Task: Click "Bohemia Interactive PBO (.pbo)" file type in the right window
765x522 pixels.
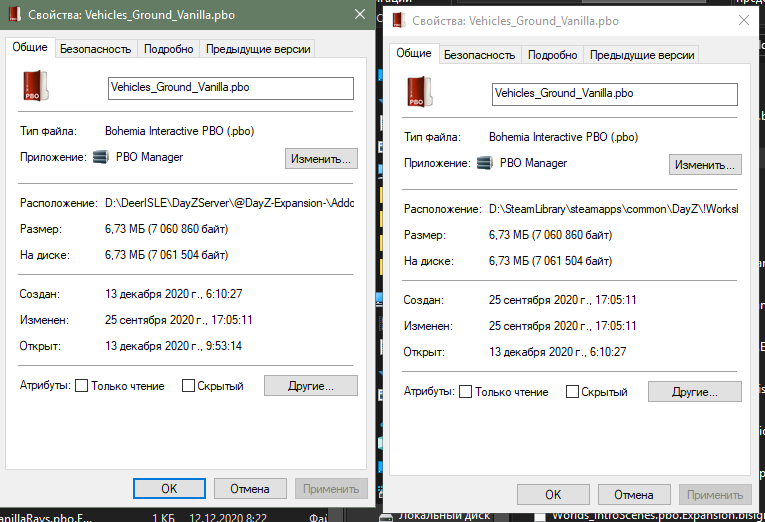Action: click(x=564, y=137)
